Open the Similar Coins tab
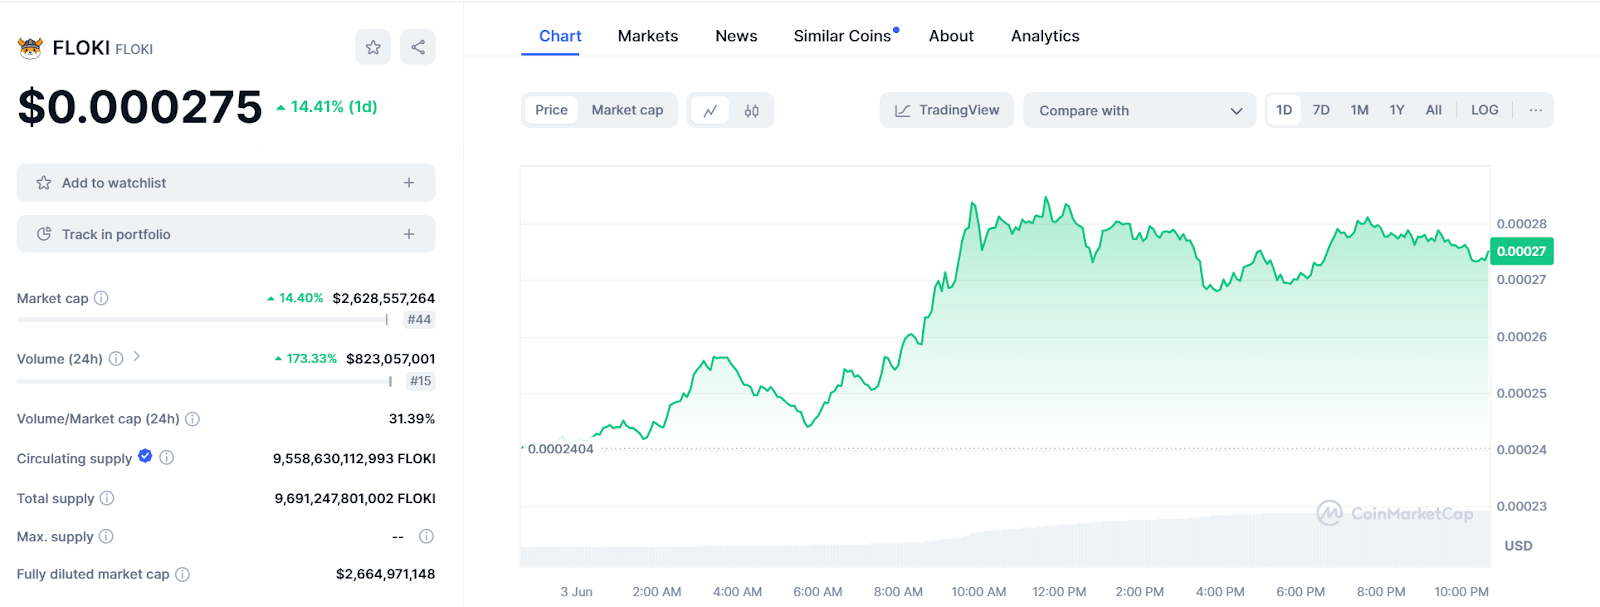The image size is (1600, 607). point(842,36)
